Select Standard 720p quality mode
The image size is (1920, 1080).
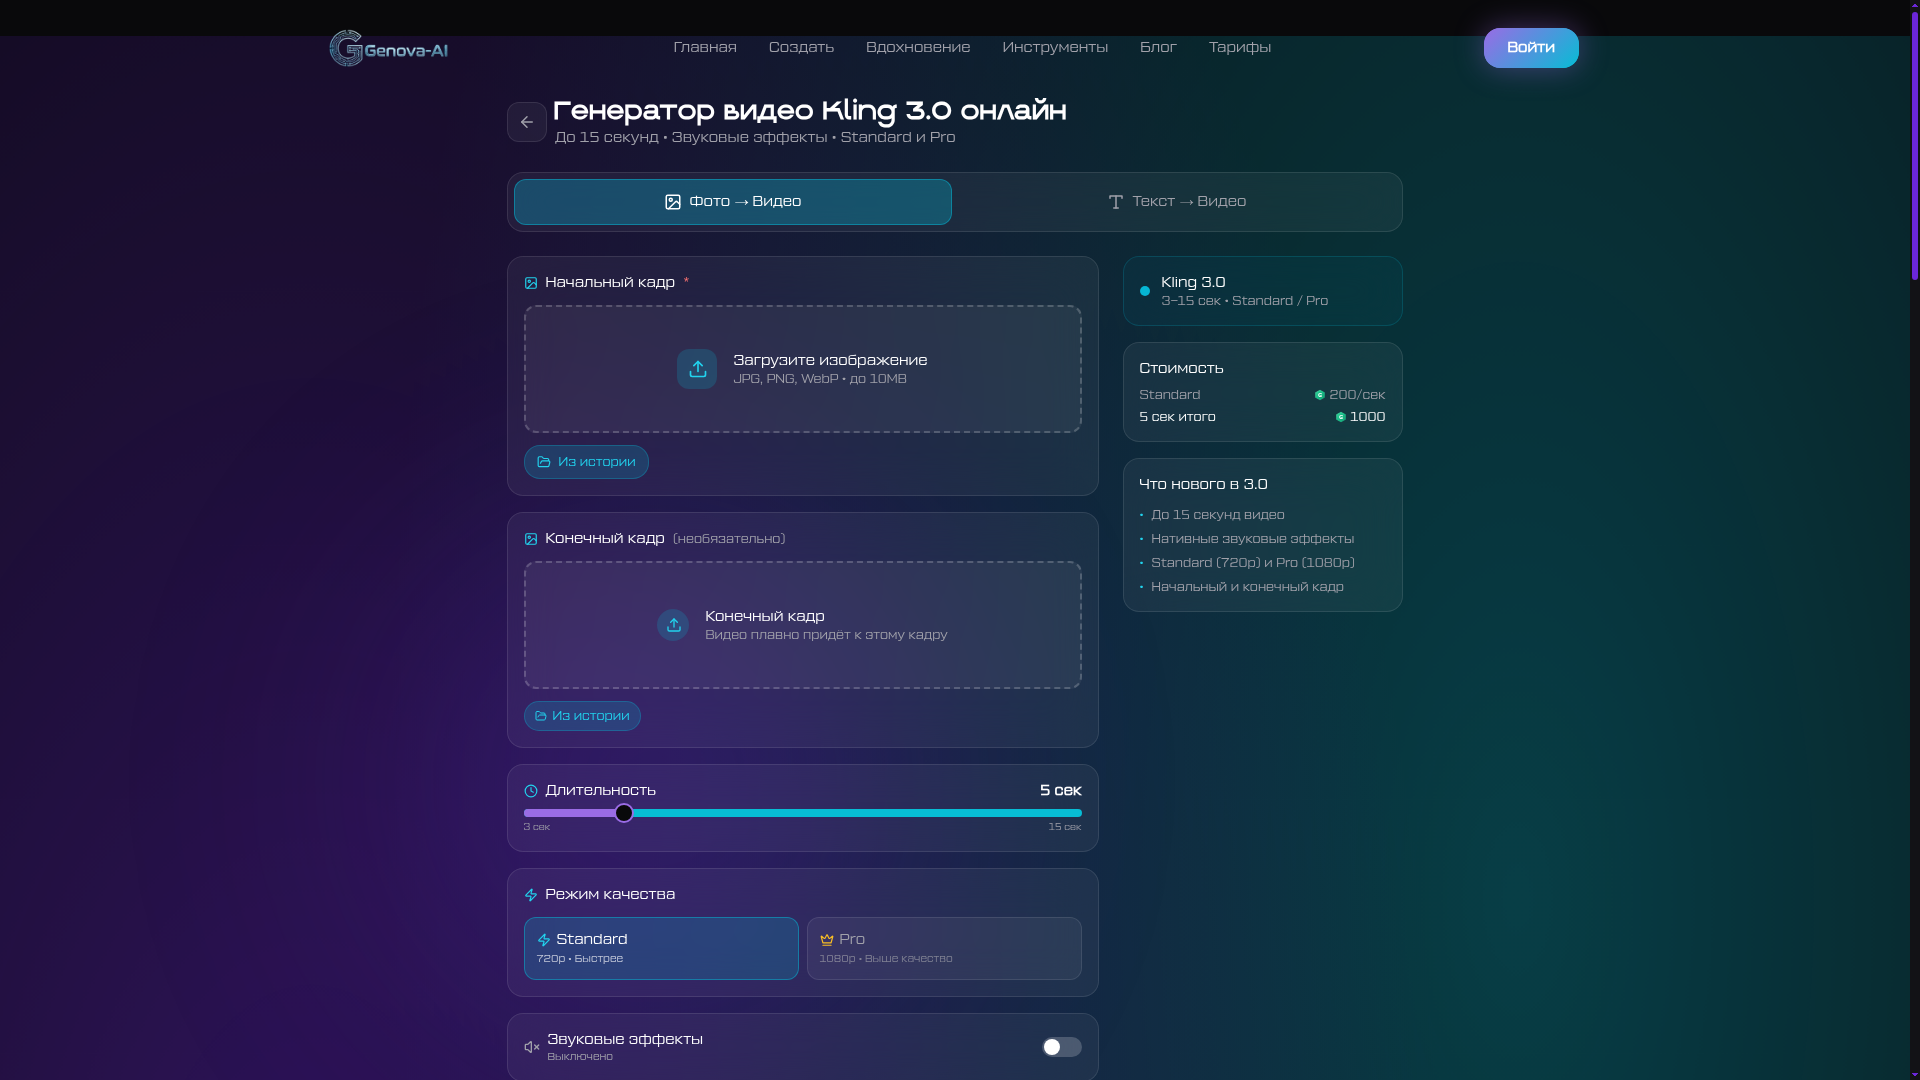click(661, 948)
